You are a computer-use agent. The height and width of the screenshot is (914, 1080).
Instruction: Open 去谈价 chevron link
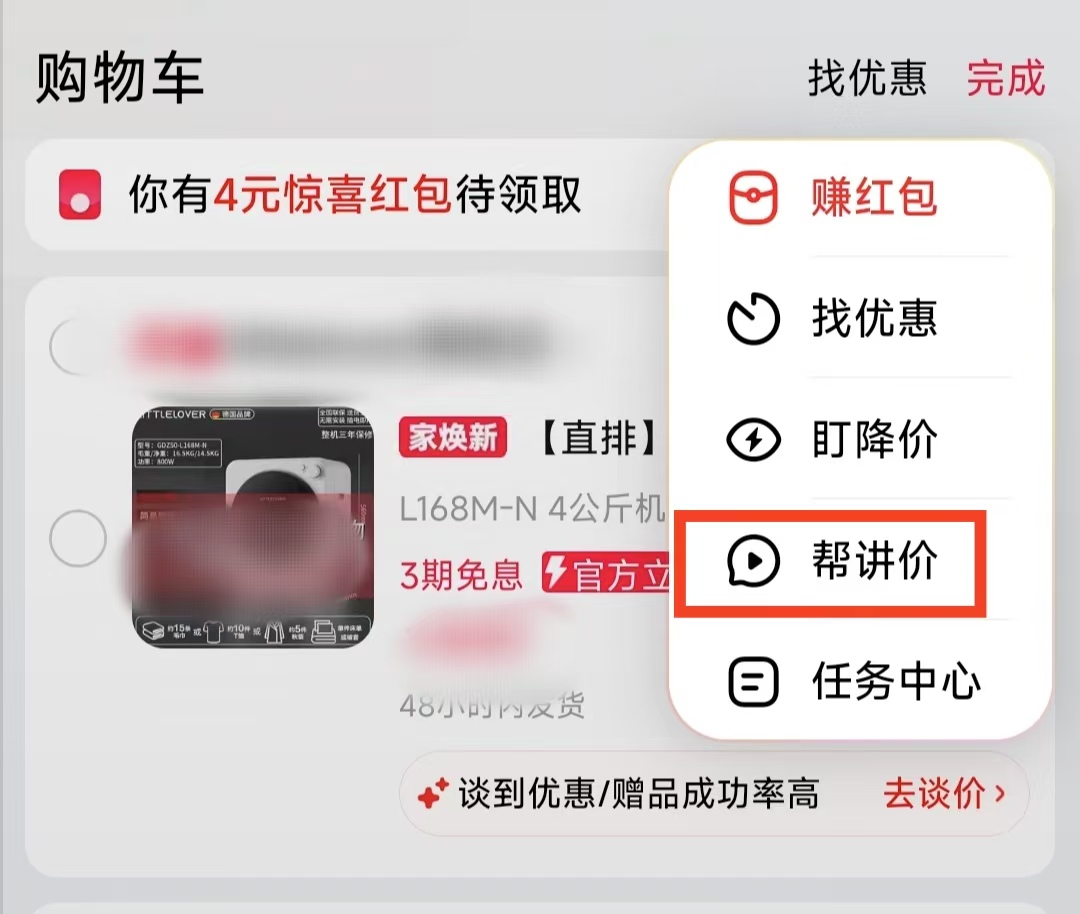(x=944, y=793)
